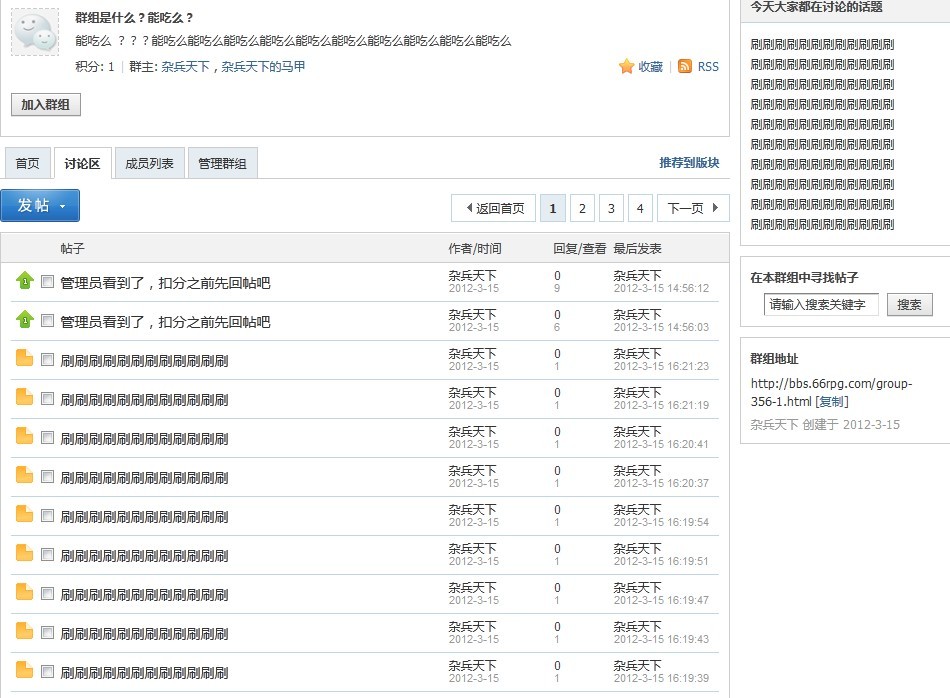The width and height of the screenshot is (950, 698).
Task: Click the folder icon of the 16:21:23 thread
Action: (x=24, y=358)
